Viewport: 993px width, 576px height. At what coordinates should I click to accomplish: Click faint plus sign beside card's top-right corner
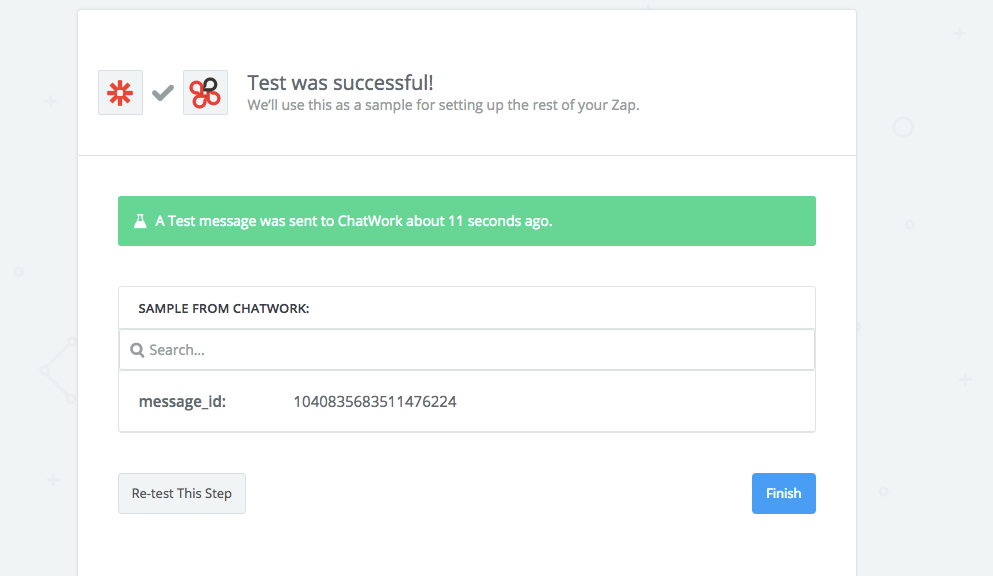click(x=960, y=33)
